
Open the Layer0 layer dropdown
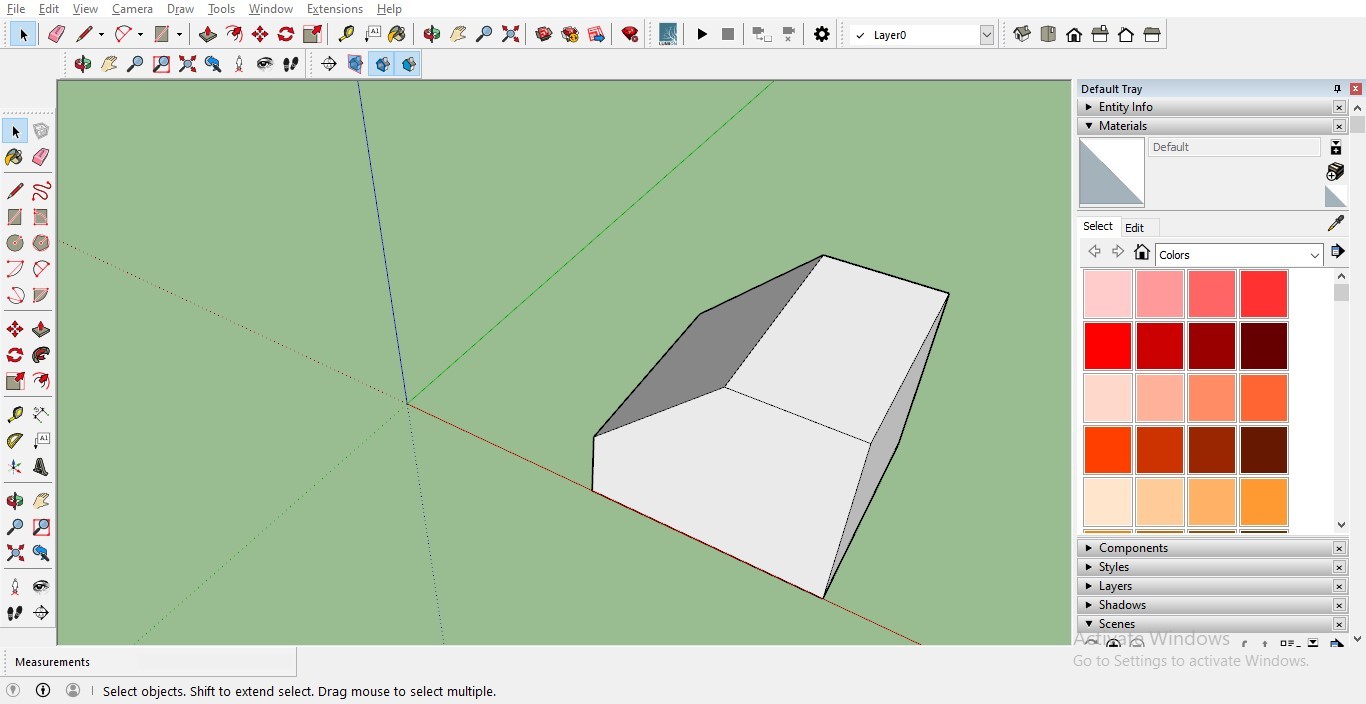[986, 35]
